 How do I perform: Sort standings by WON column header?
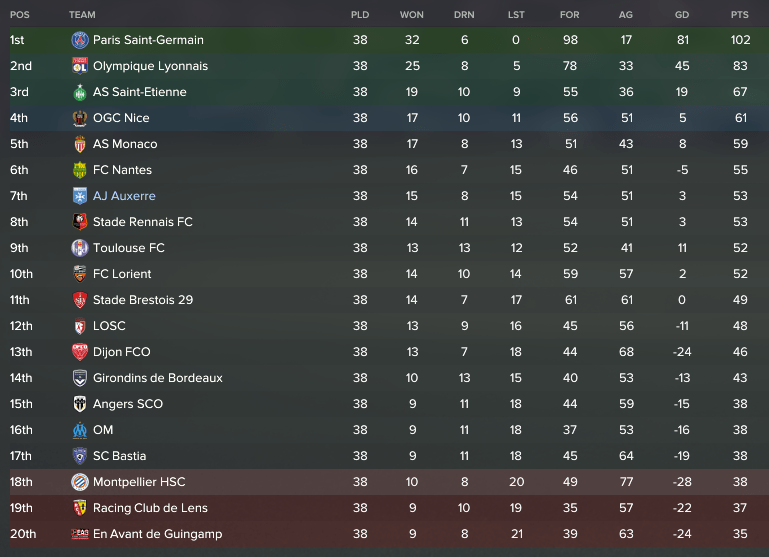411,15
